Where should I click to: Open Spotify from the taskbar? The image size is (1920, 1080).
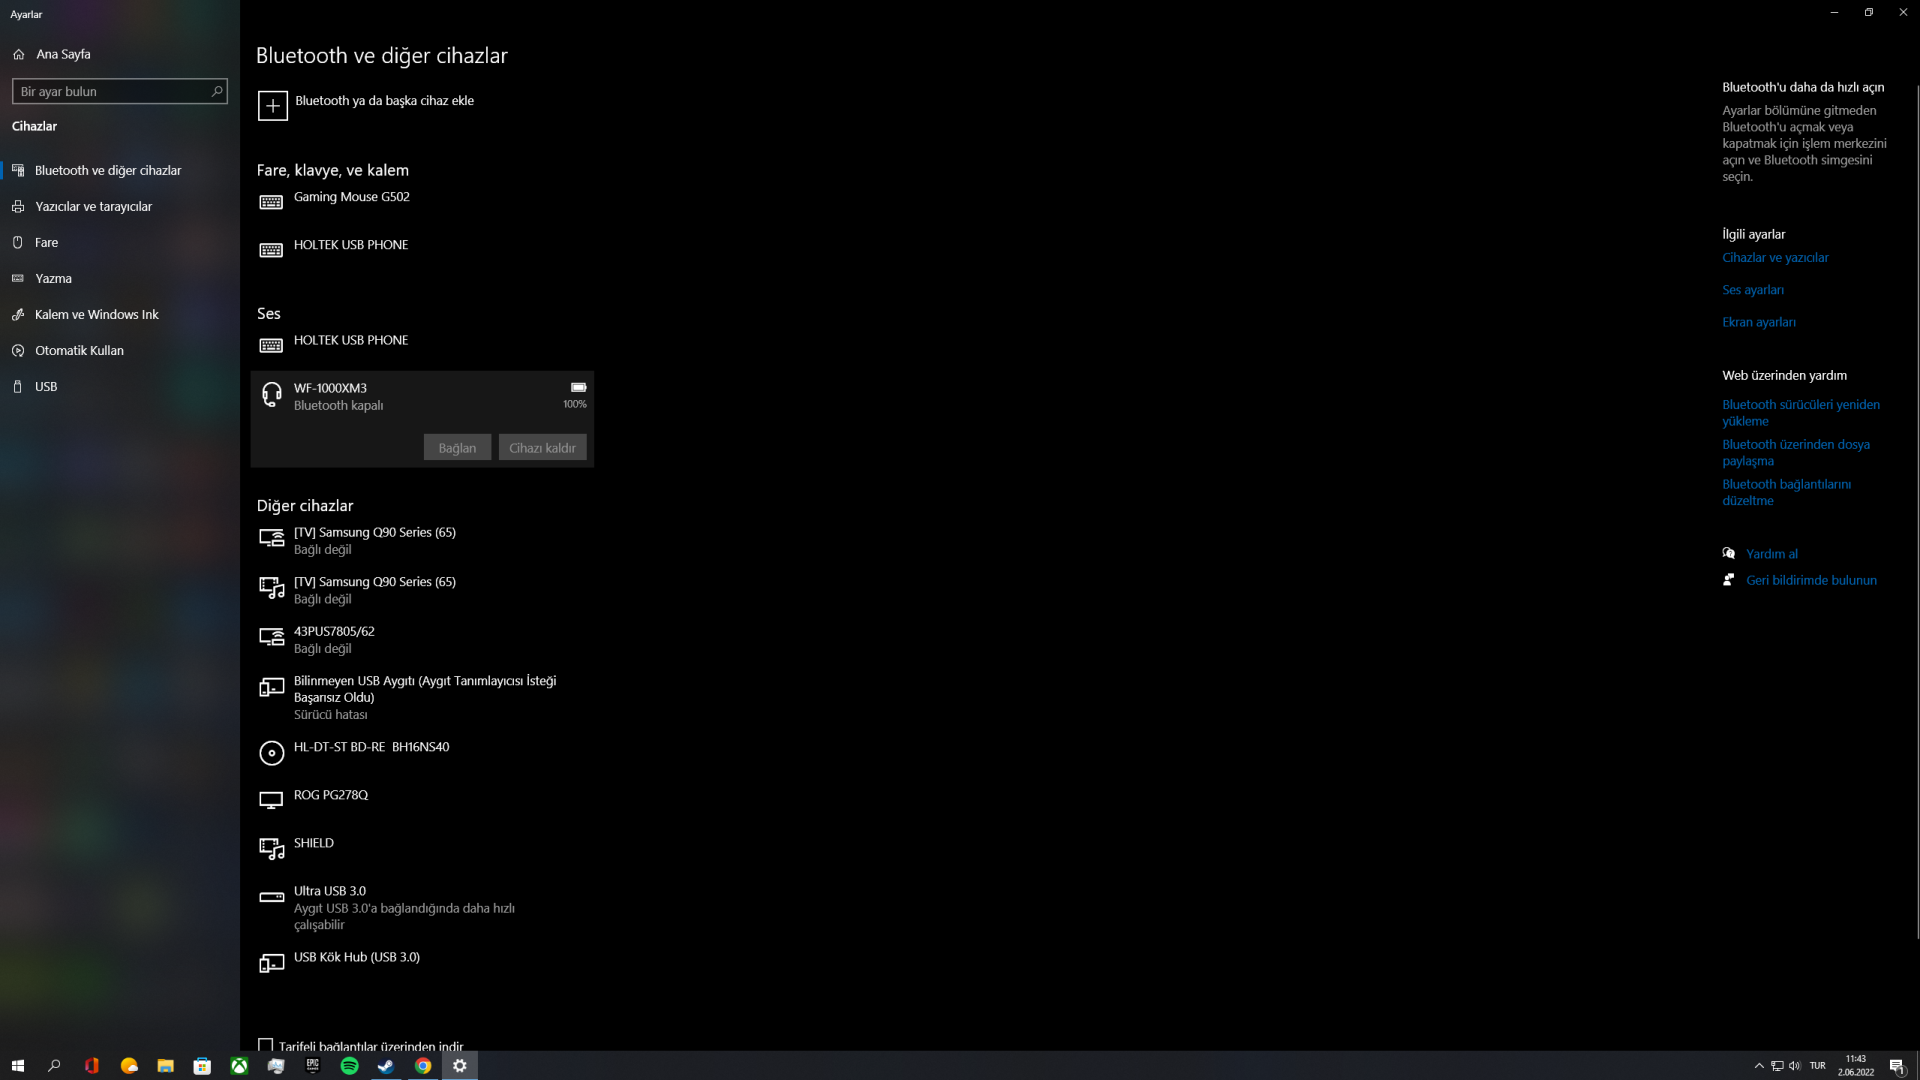tap(349, 1066)
